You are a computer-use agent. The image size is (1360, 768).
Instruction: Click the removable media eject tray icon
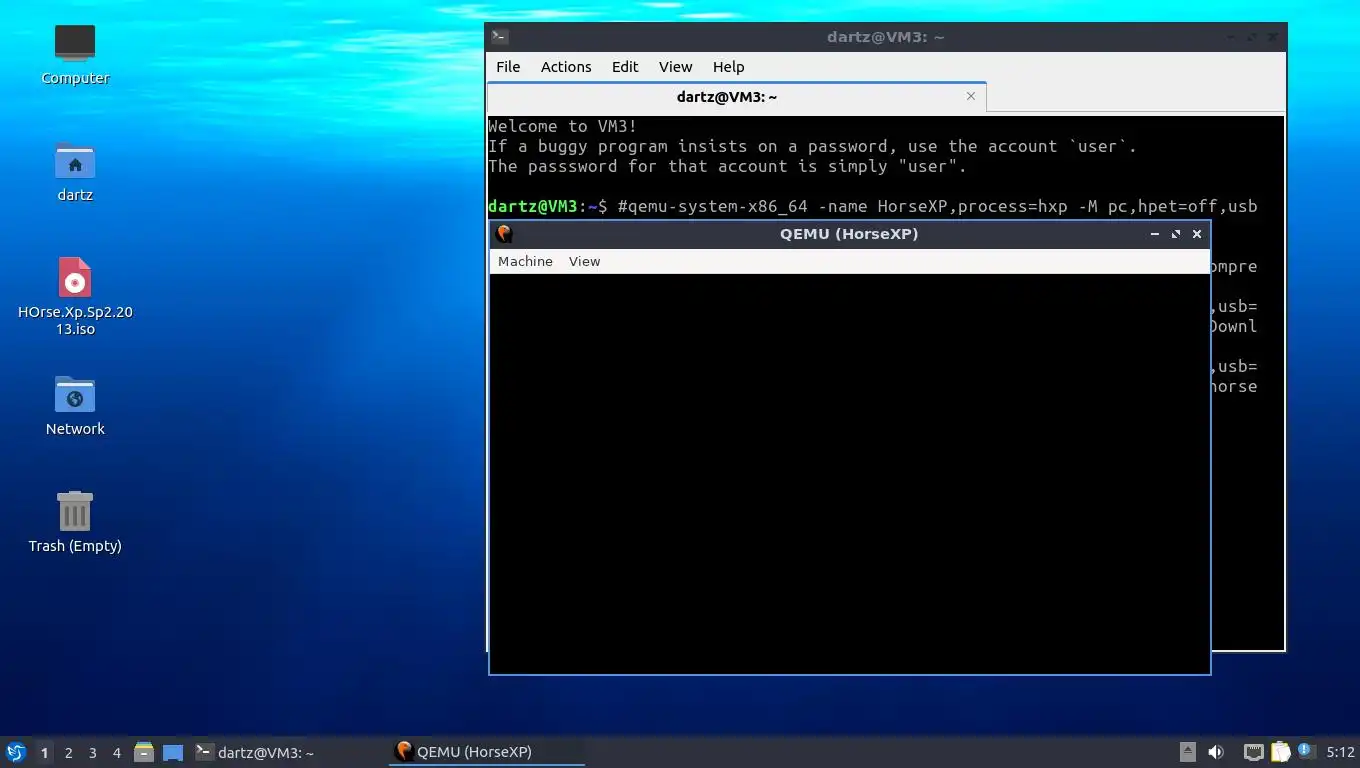click(1188, 752)
